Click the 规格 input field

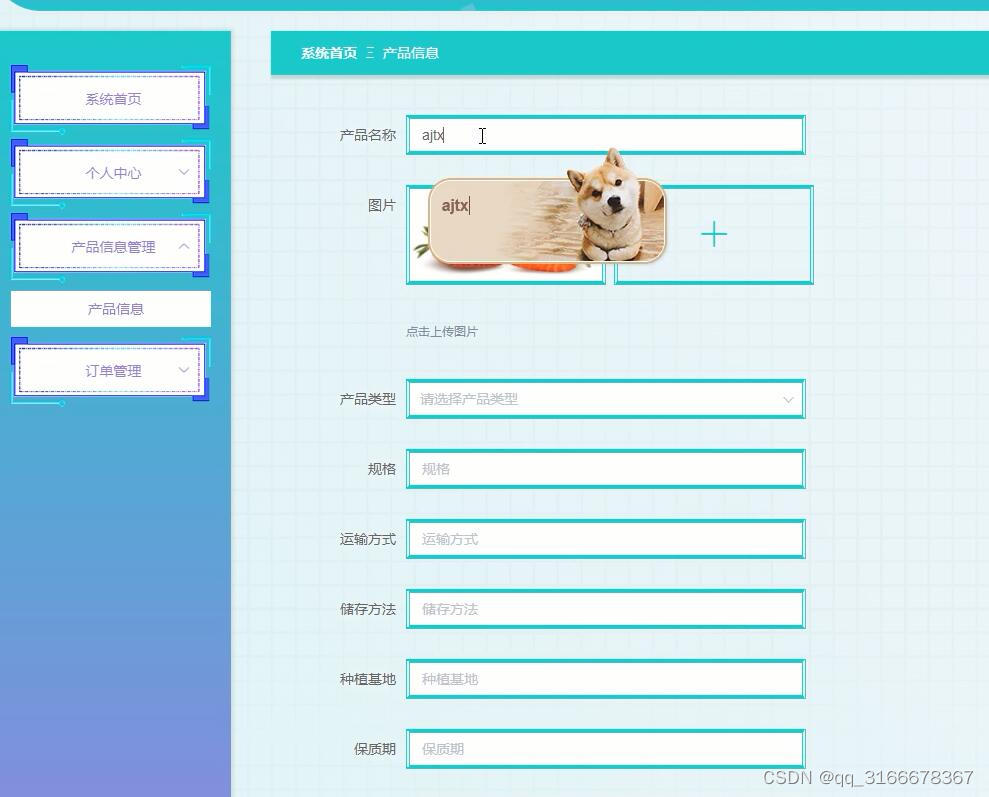point(605,468)
